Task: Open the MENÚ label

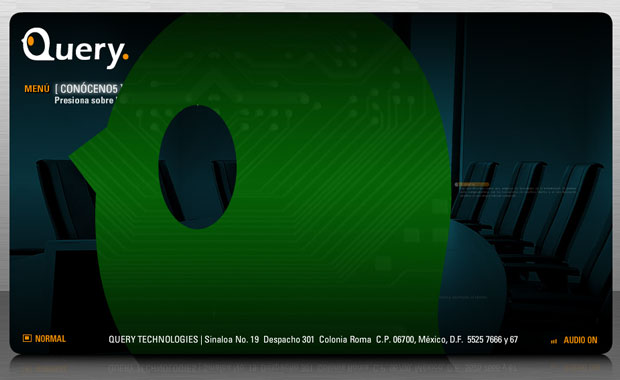Action: coord(37,89)
